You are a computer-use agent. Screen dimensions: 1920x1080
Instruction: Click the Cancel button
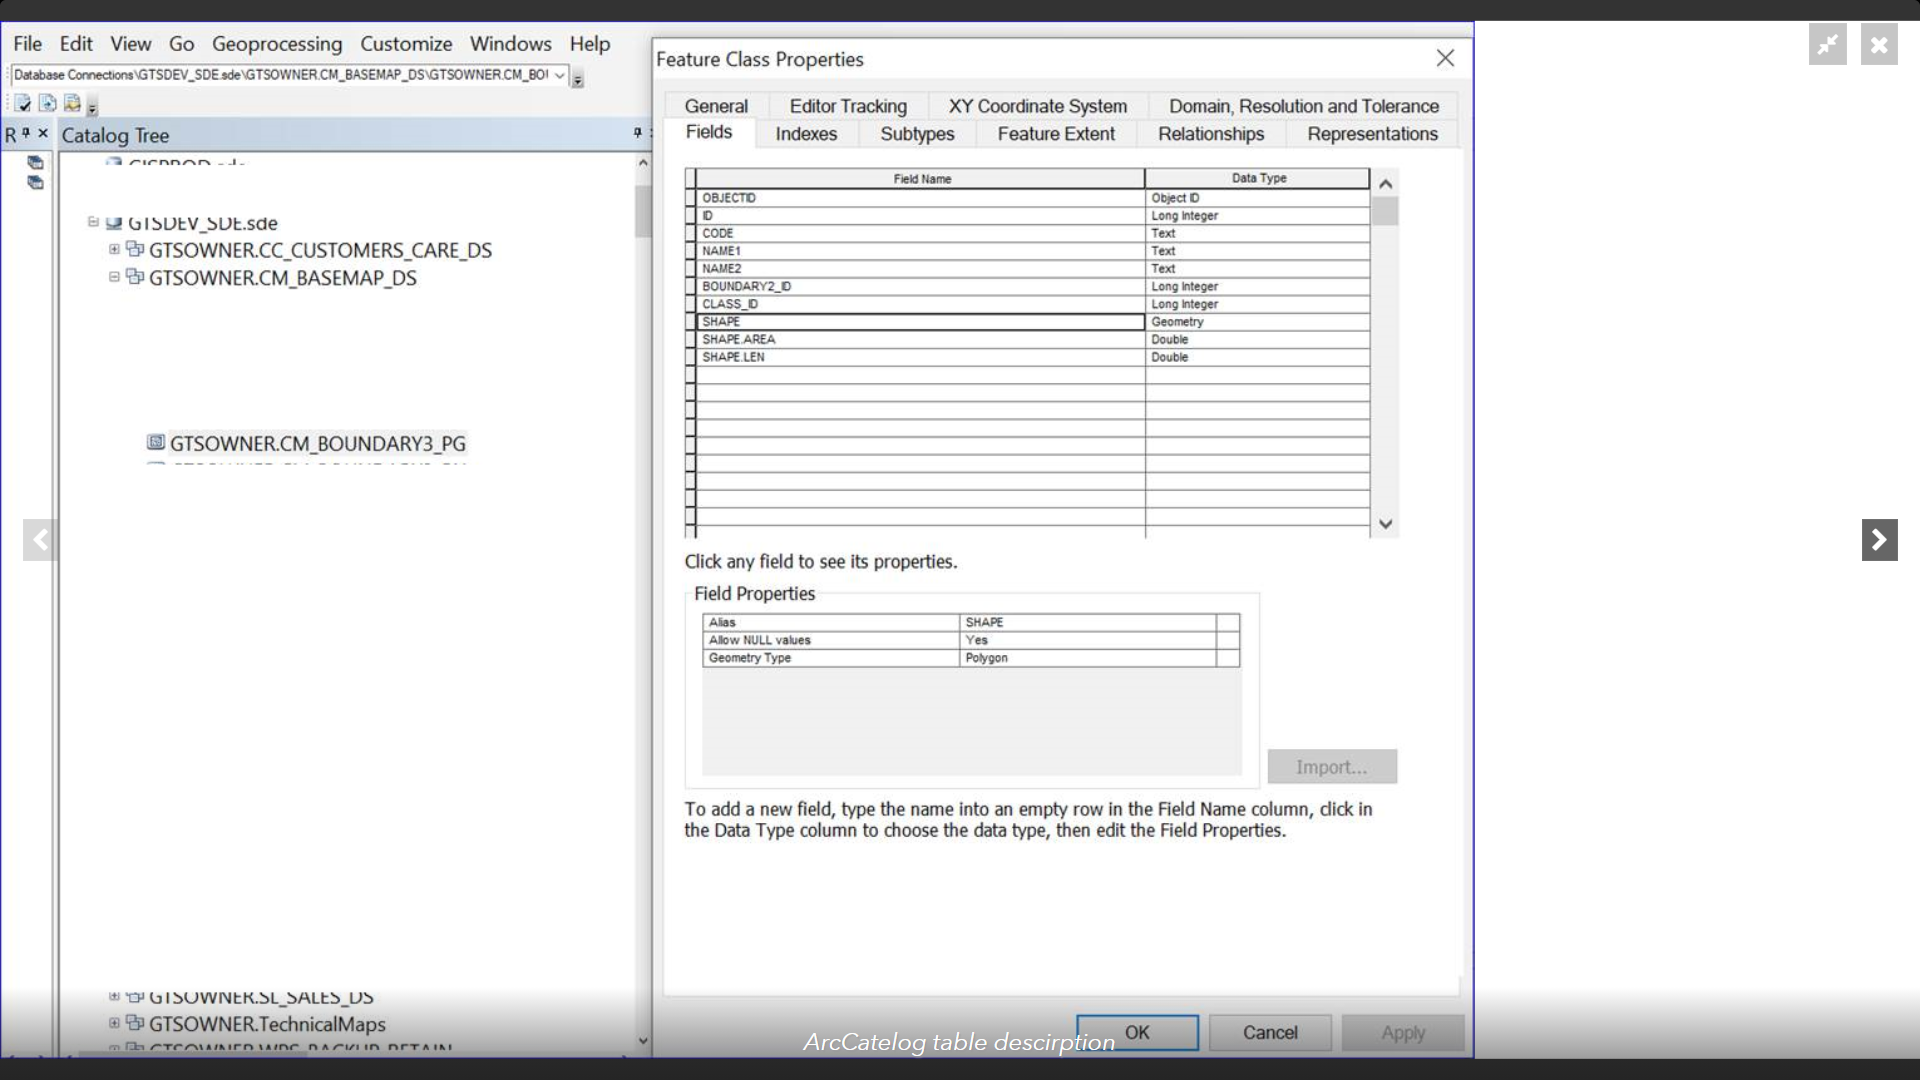(x=1270, y=1032)
